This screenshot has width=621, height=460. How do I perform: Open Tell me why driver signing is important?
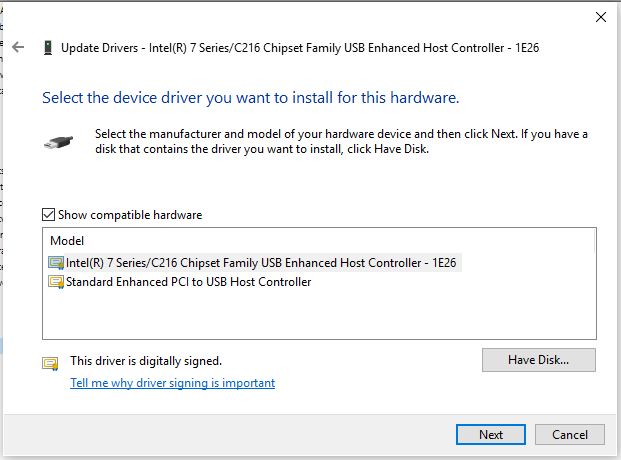coord(173,383)
